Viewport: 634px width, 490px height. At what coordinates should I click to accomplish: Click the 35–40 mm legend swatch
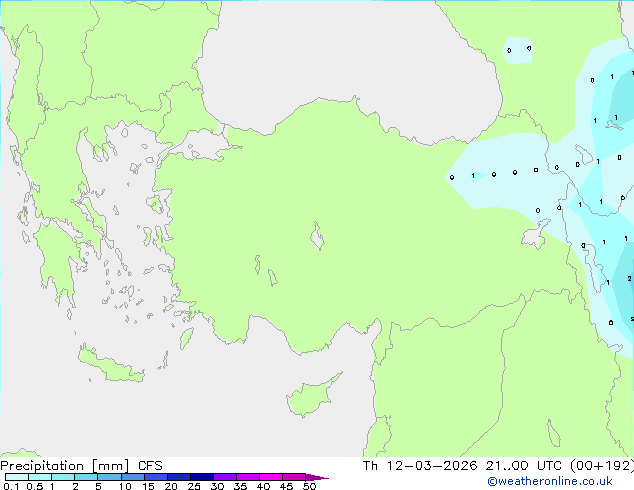tap(247, 477)
